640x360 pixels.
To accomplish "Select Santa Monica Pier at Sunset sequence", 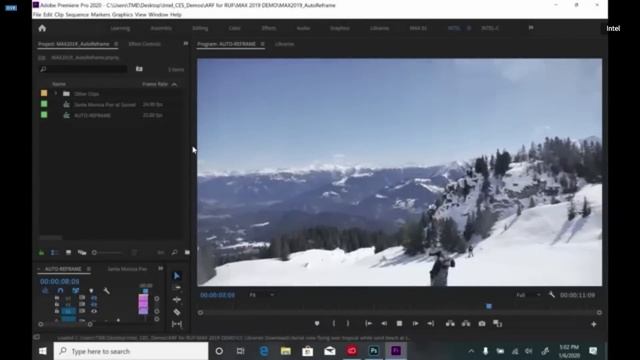I will tap(104, 104).
